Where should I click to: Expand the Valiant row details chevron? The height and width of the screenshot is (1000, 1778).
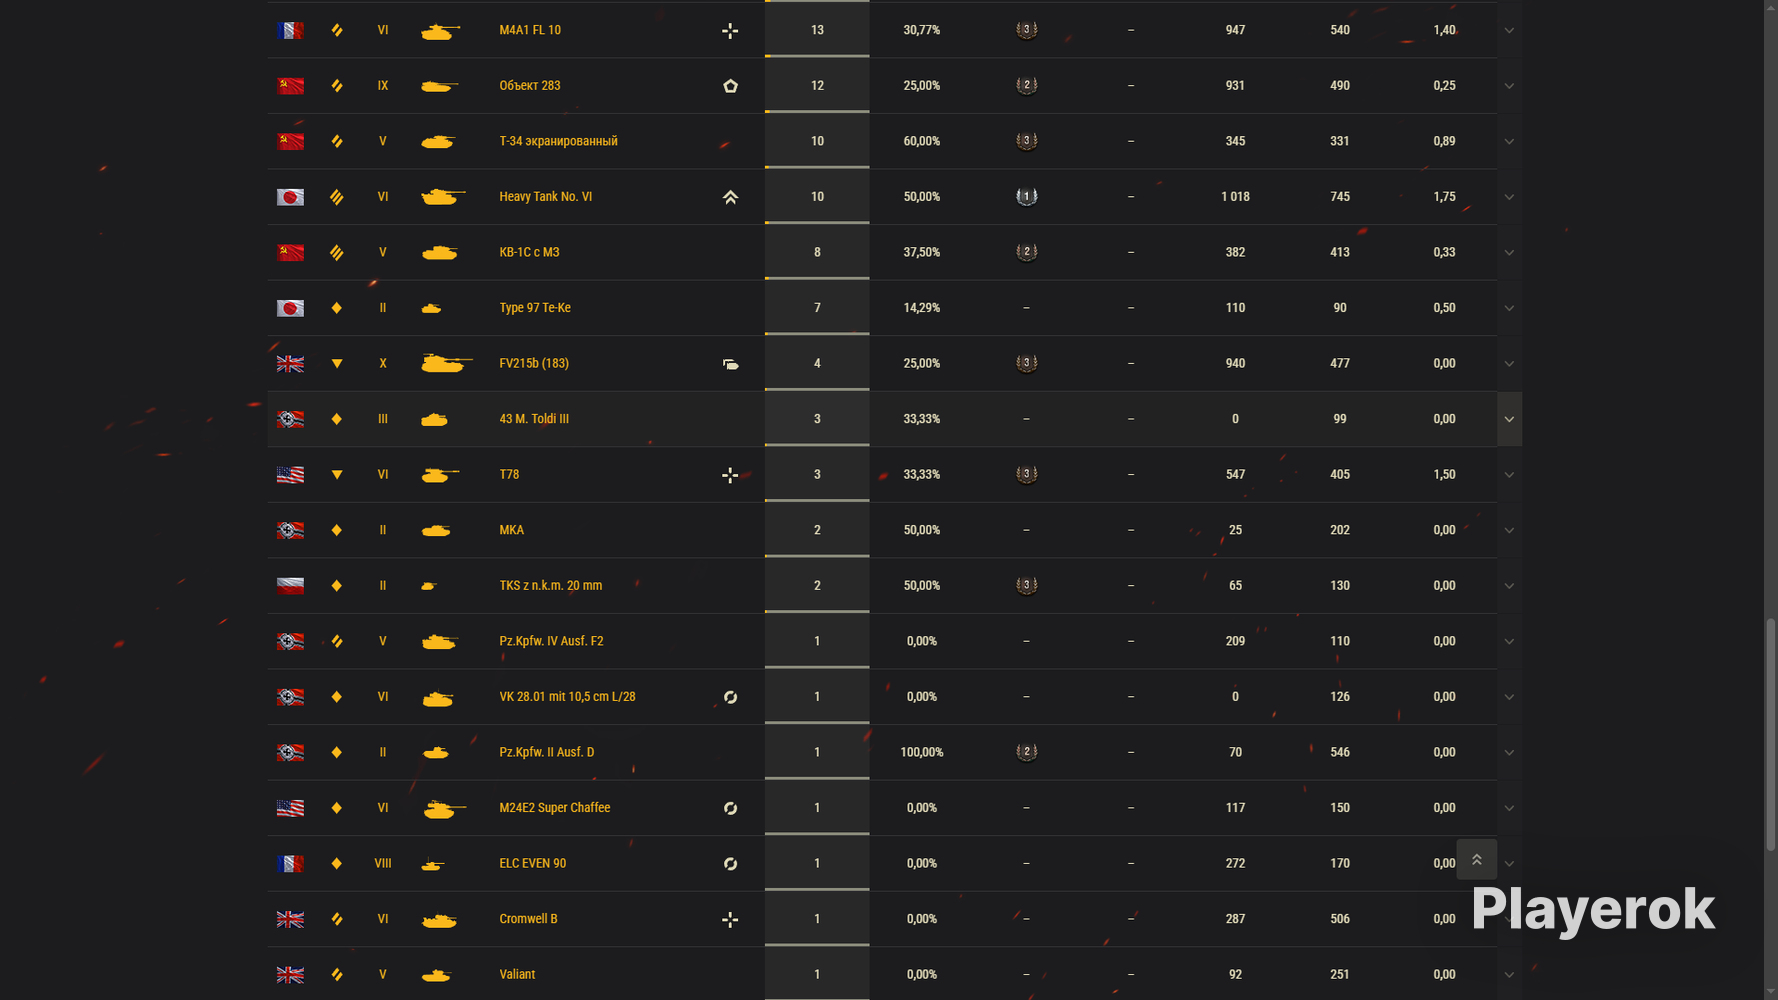pos(1509,974)
